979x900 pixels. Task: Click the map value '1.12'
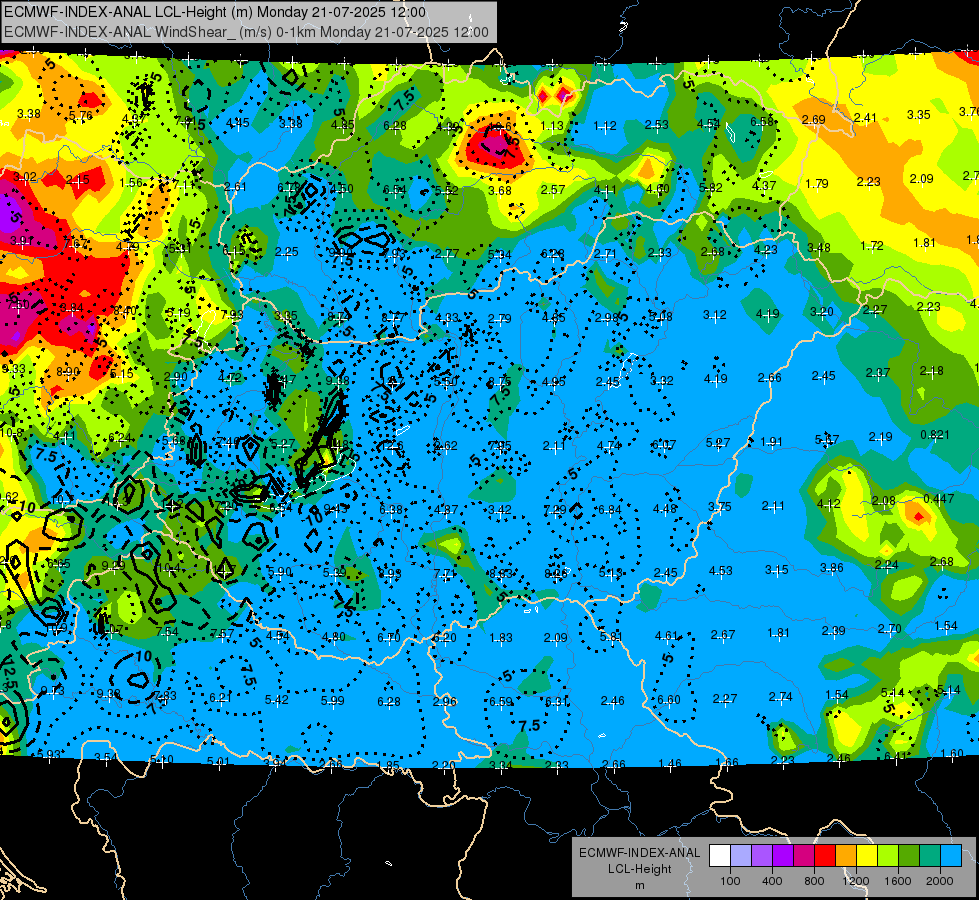tap(605, 126)
